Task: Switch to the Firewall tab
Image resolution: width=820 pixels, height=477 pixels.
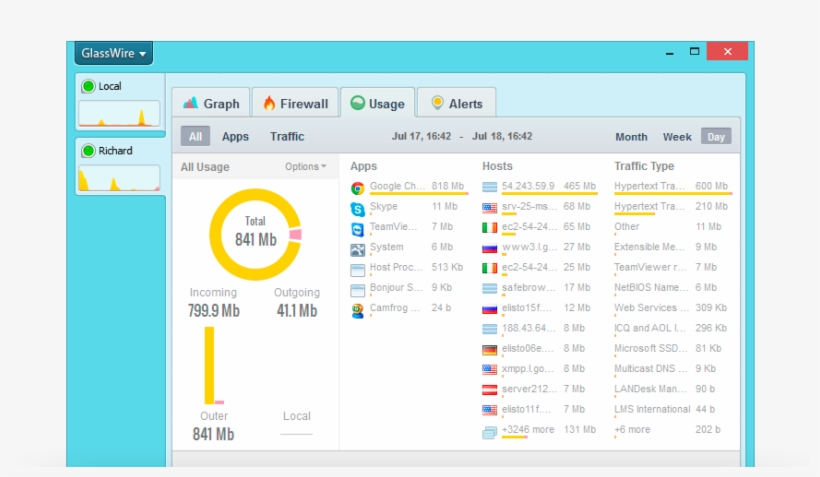Action: [295, 104]
